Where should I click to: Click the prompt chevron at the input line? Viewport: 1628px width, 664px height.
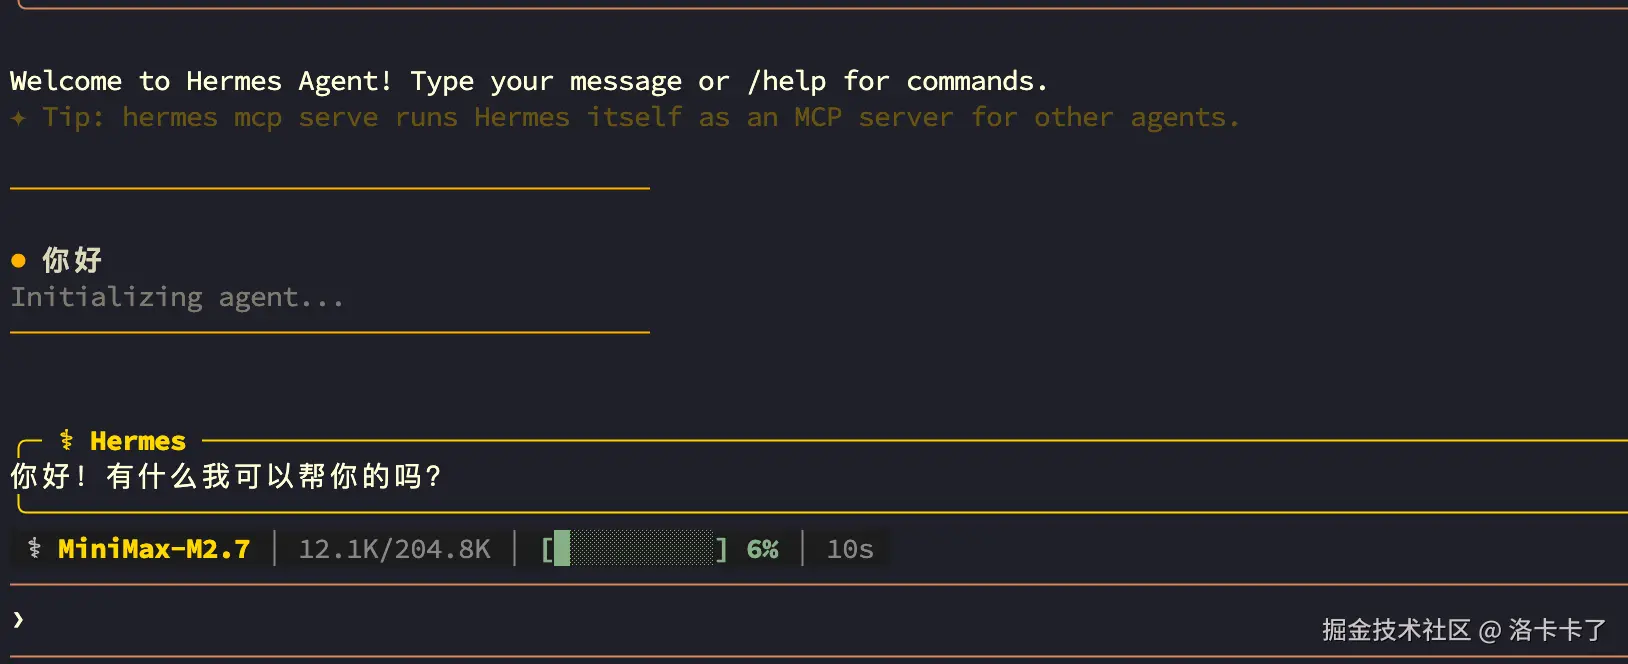[18, 620]
